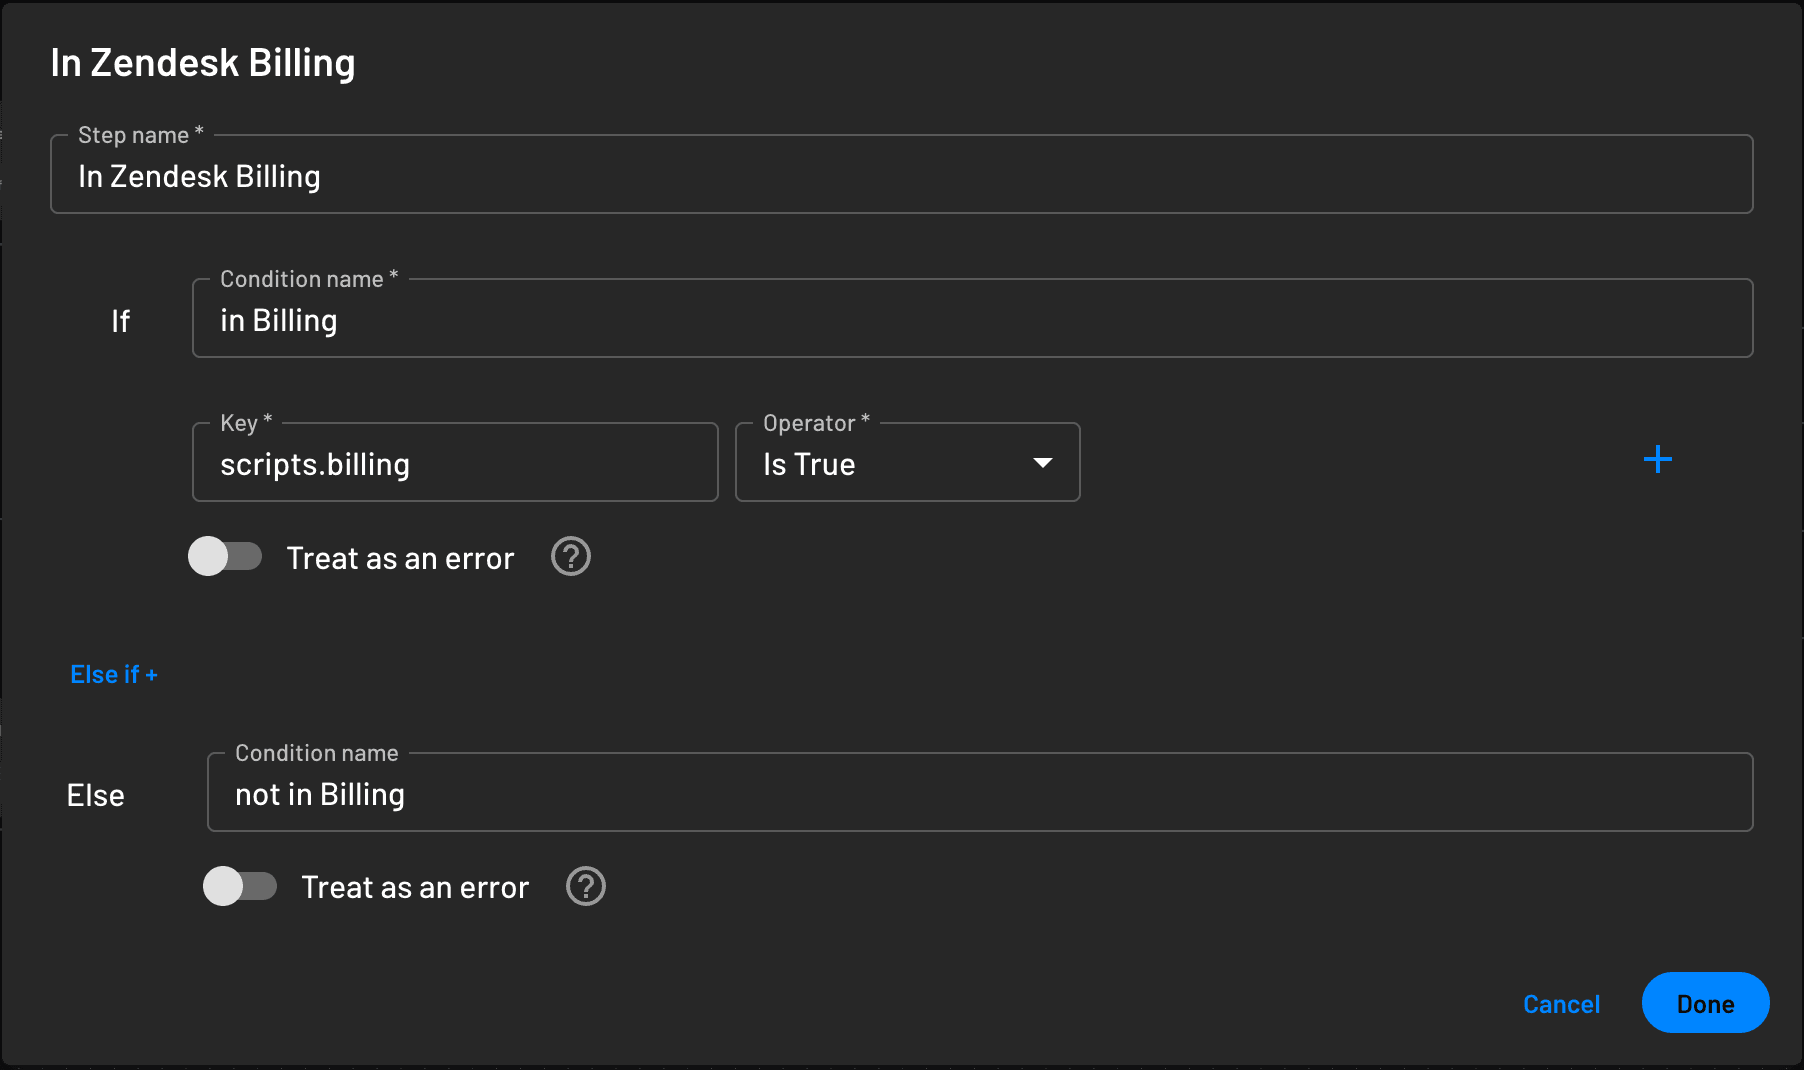This screenshot has height=1070, width=1804.
Task: Toggle off error handling under not in Billing
Action: click(240, 886)
